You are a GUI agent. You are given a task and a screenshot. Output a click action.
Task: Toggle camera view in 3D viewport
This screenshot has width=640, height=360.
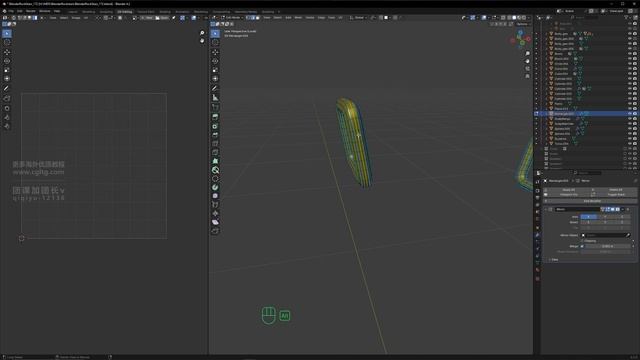click(527, 69)
